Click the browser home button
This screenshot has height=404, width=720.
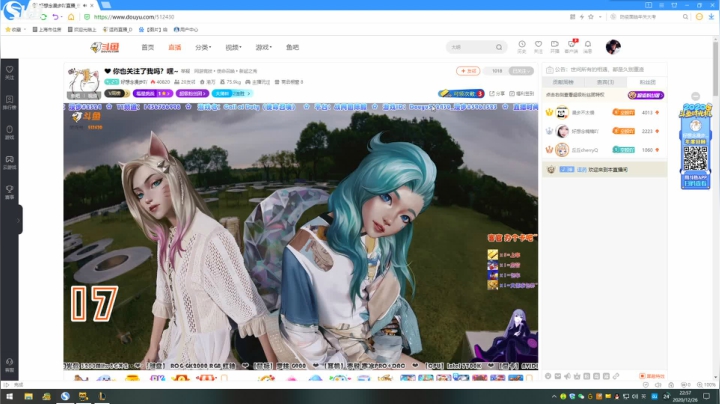tap(71, 17)
